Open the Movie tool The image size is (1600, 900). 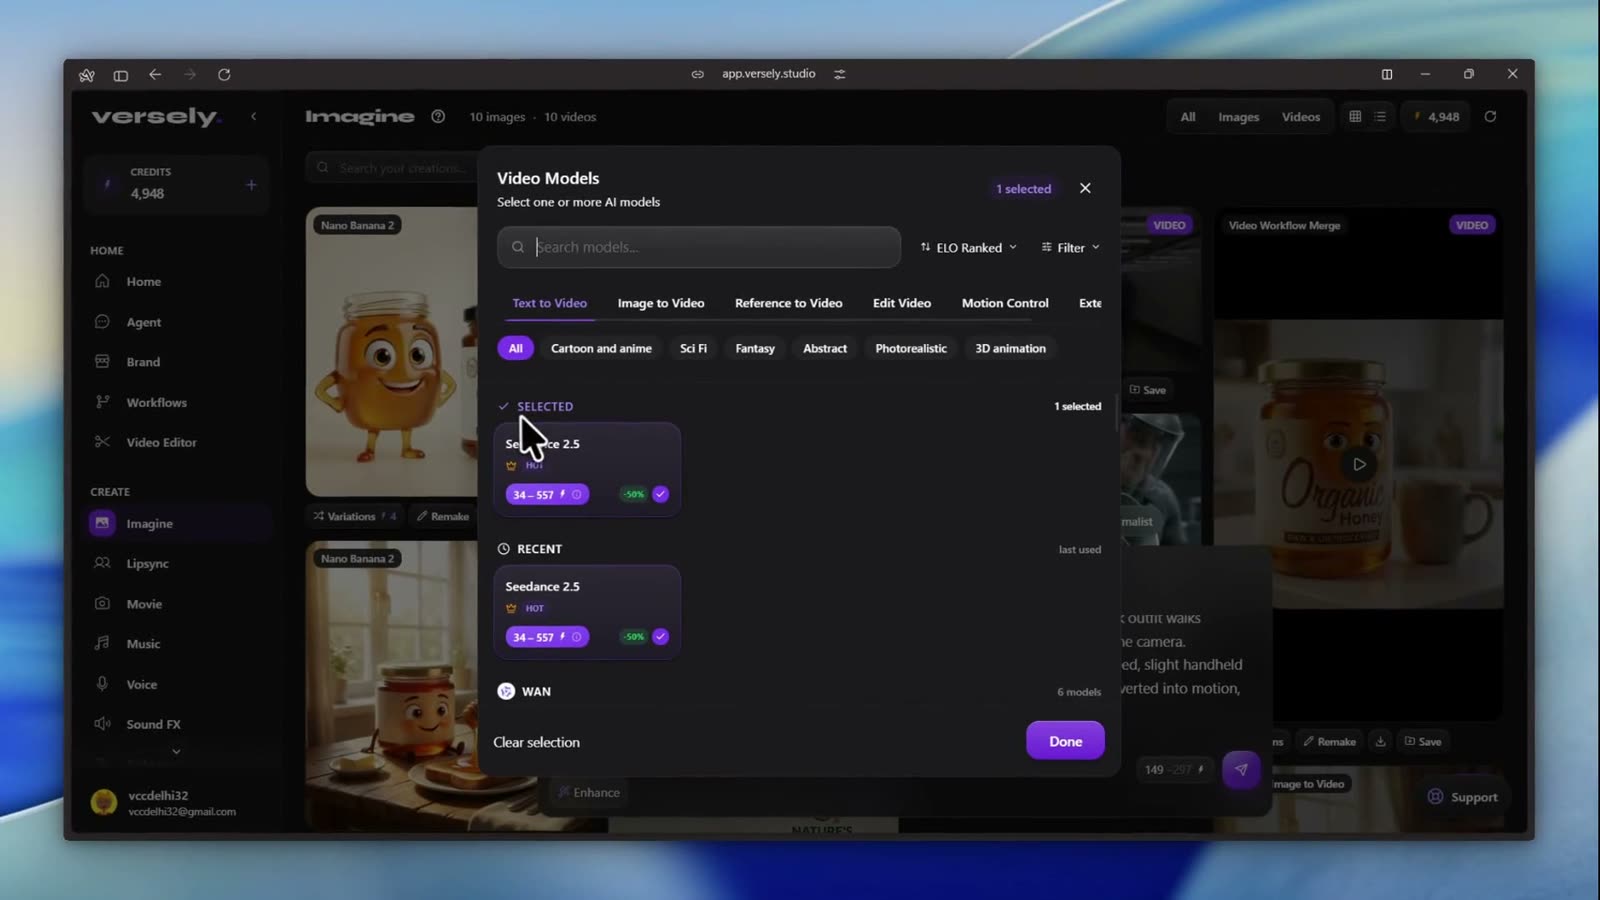tap(144, 604)
